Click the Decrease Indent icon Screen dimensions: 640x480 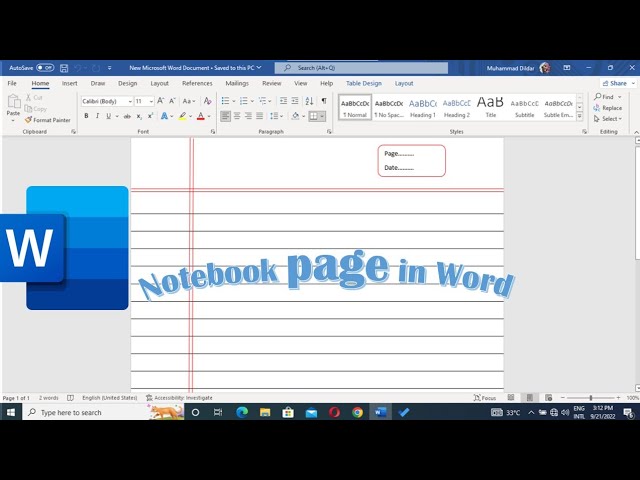tap(283, 101)
